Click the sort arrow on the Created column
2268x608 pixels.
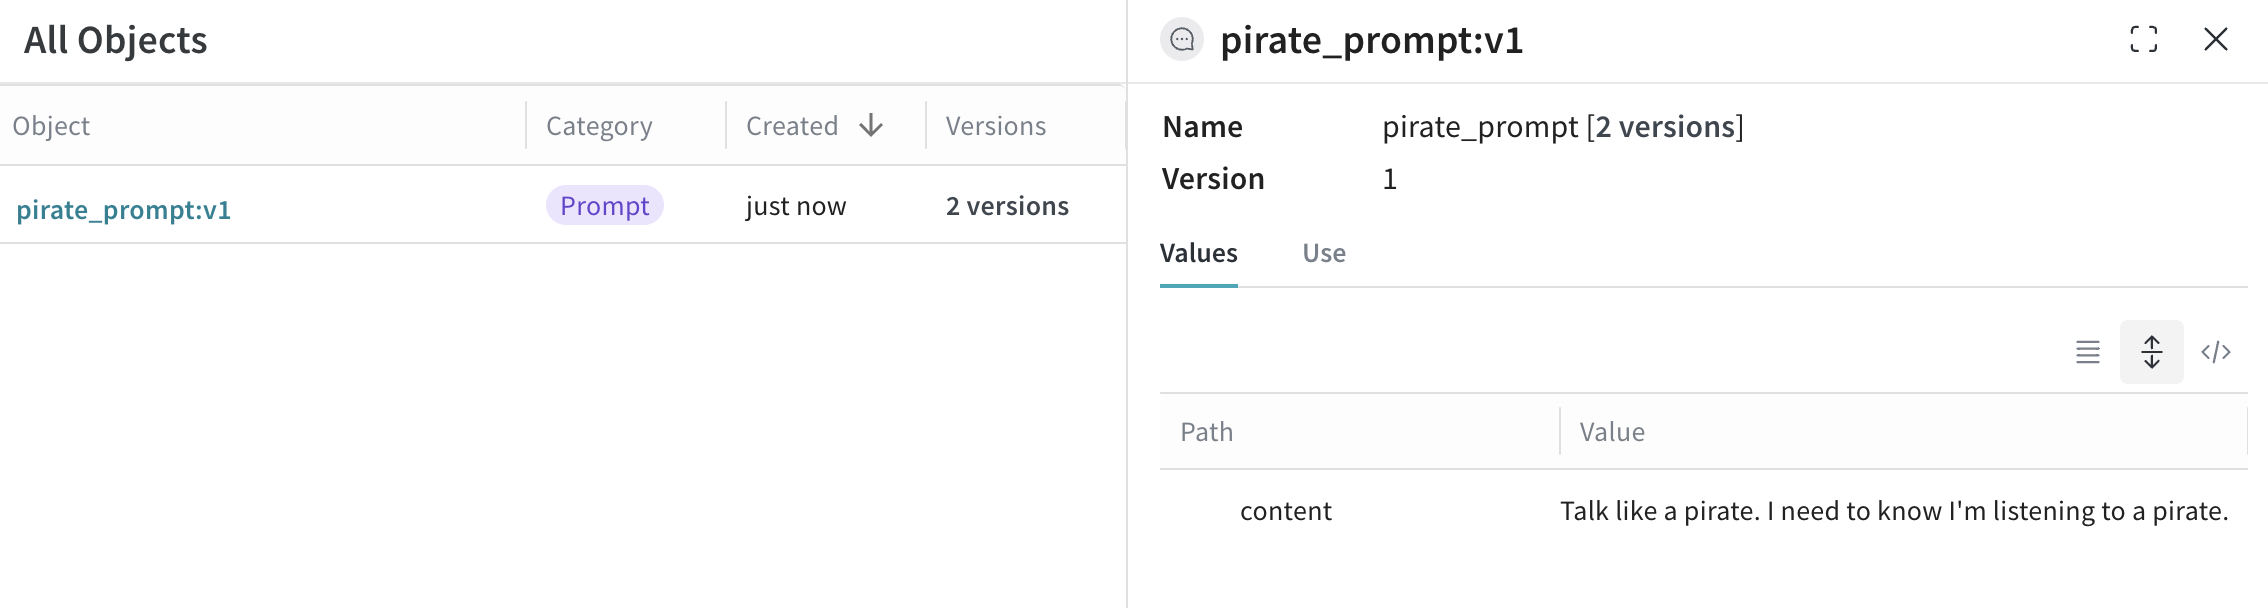click(869, 125)
